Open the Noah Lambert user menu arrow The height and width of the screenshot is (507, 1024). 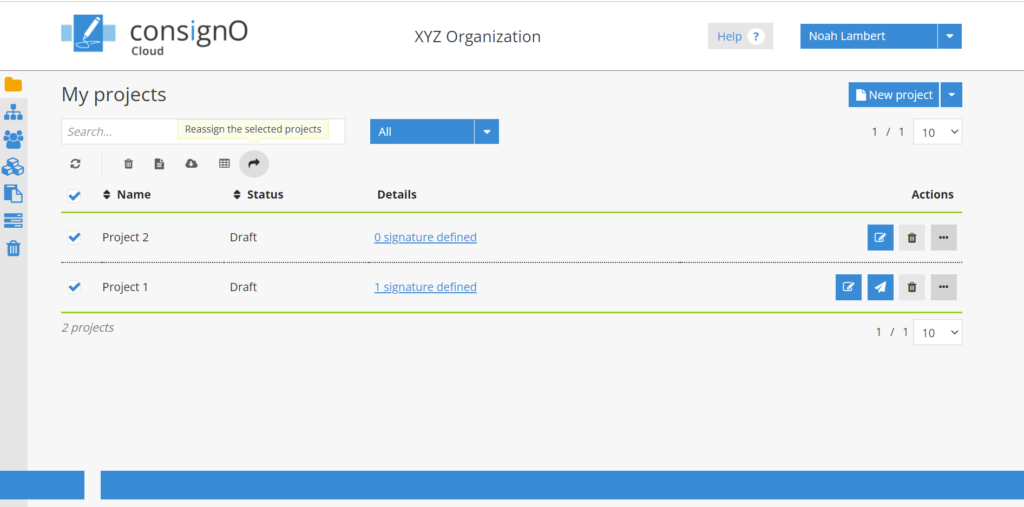coord(949,37)
